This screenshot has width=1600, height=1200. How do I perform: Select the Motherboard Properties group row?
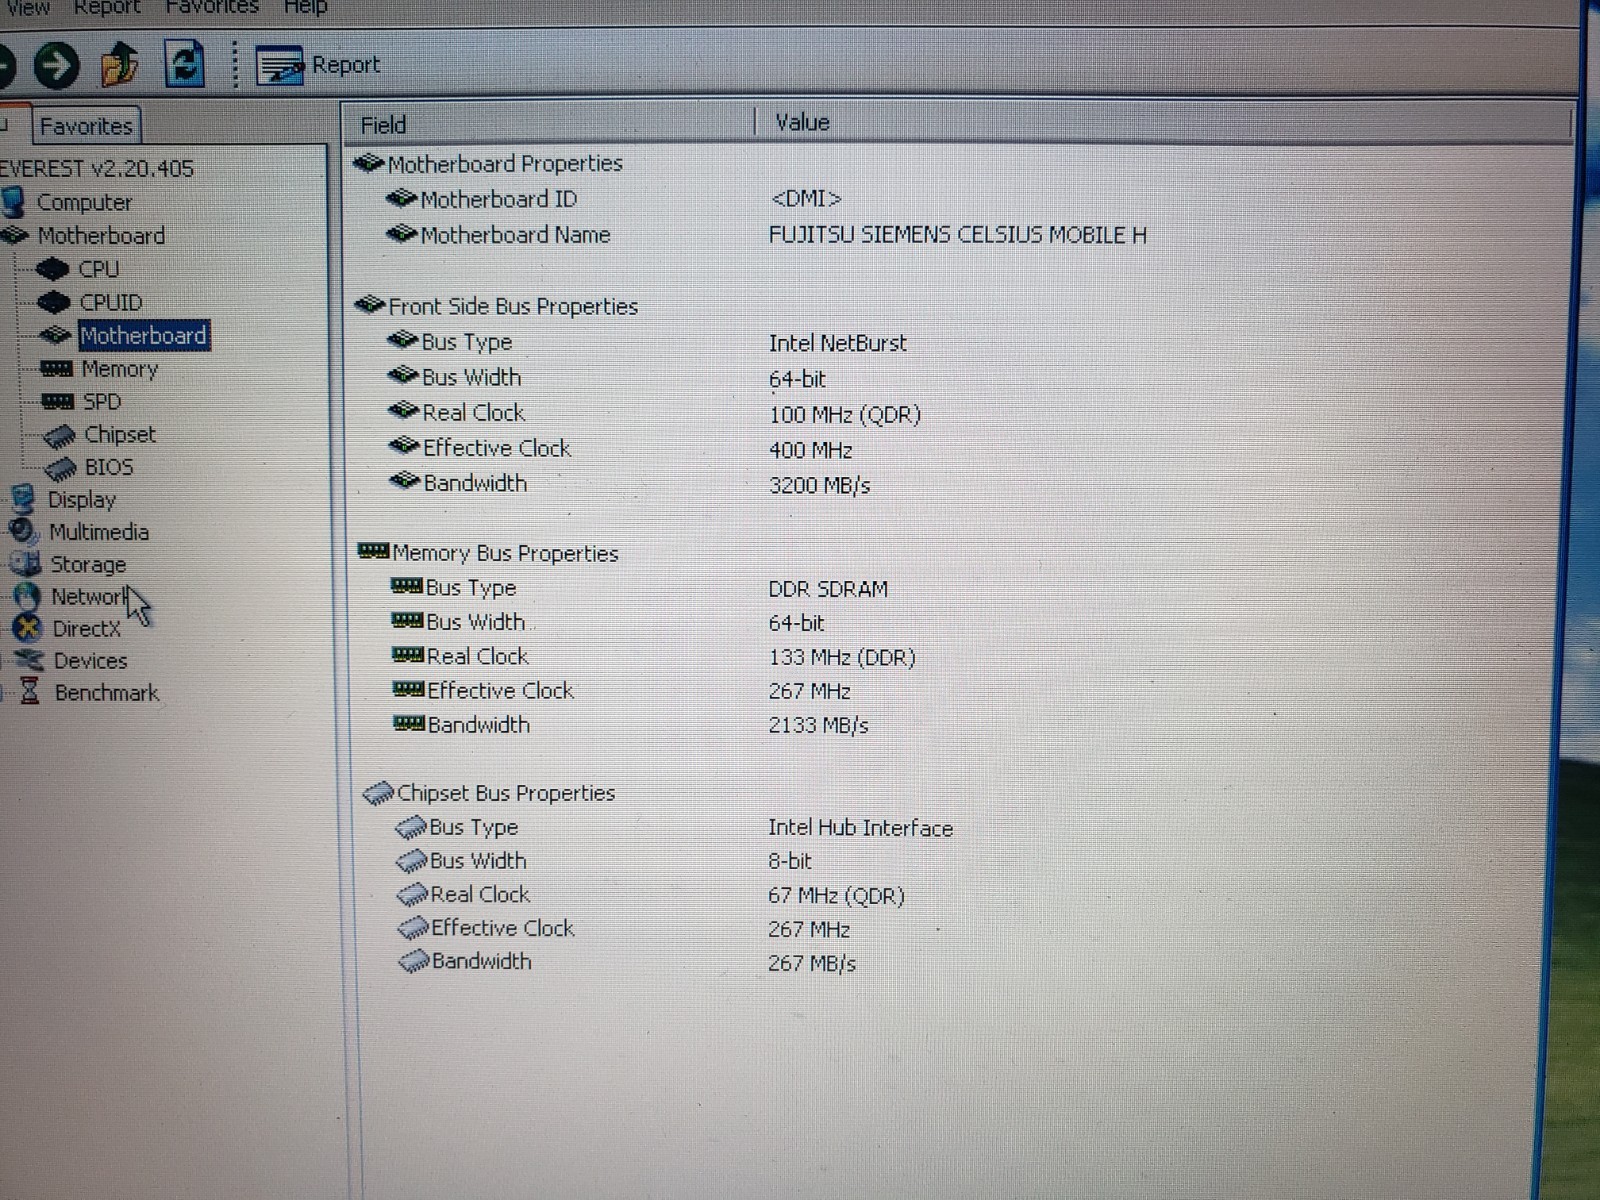(490, 164)
